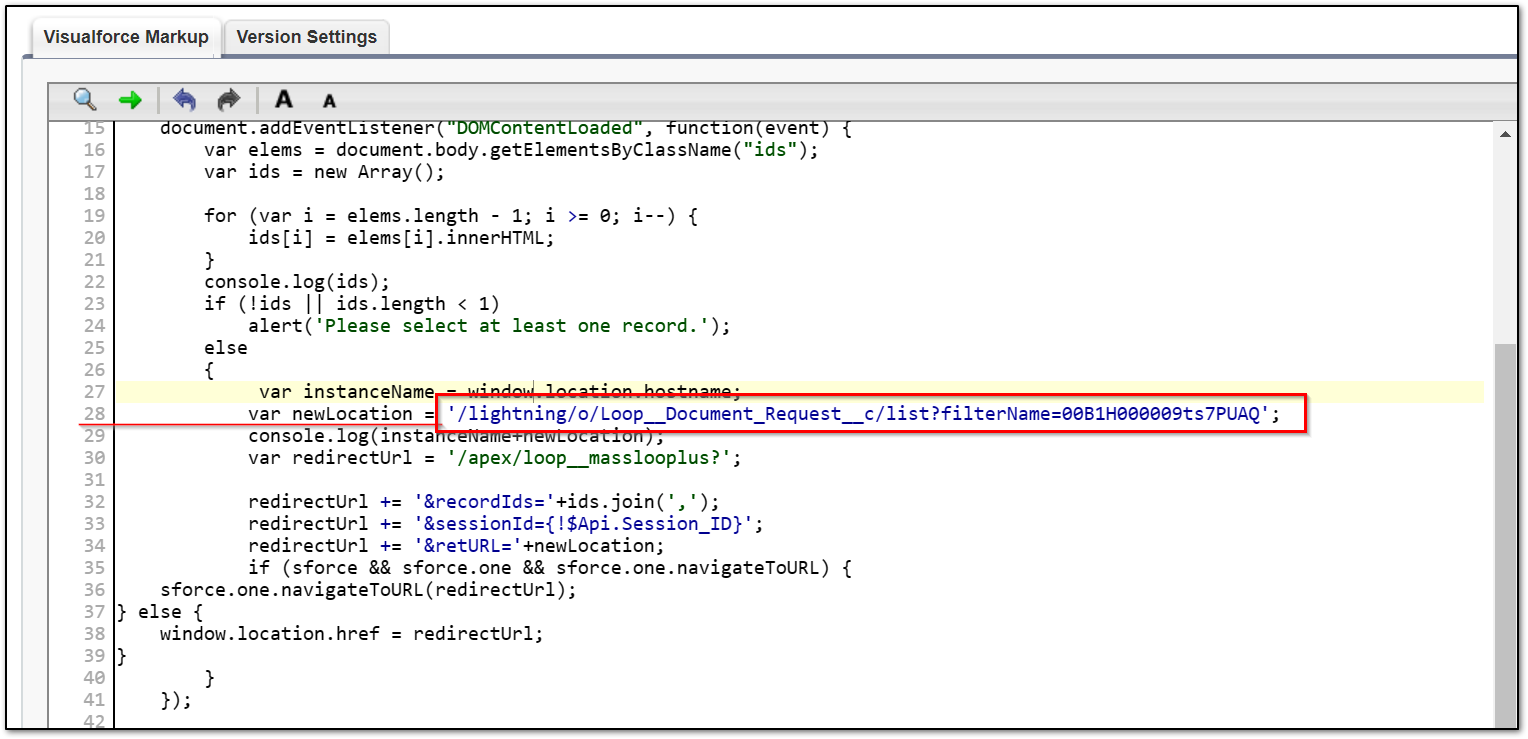This screenshot has width=1528, height=739.
Task: Select the Visualforce Markup tab
Action: coord(126,37)
